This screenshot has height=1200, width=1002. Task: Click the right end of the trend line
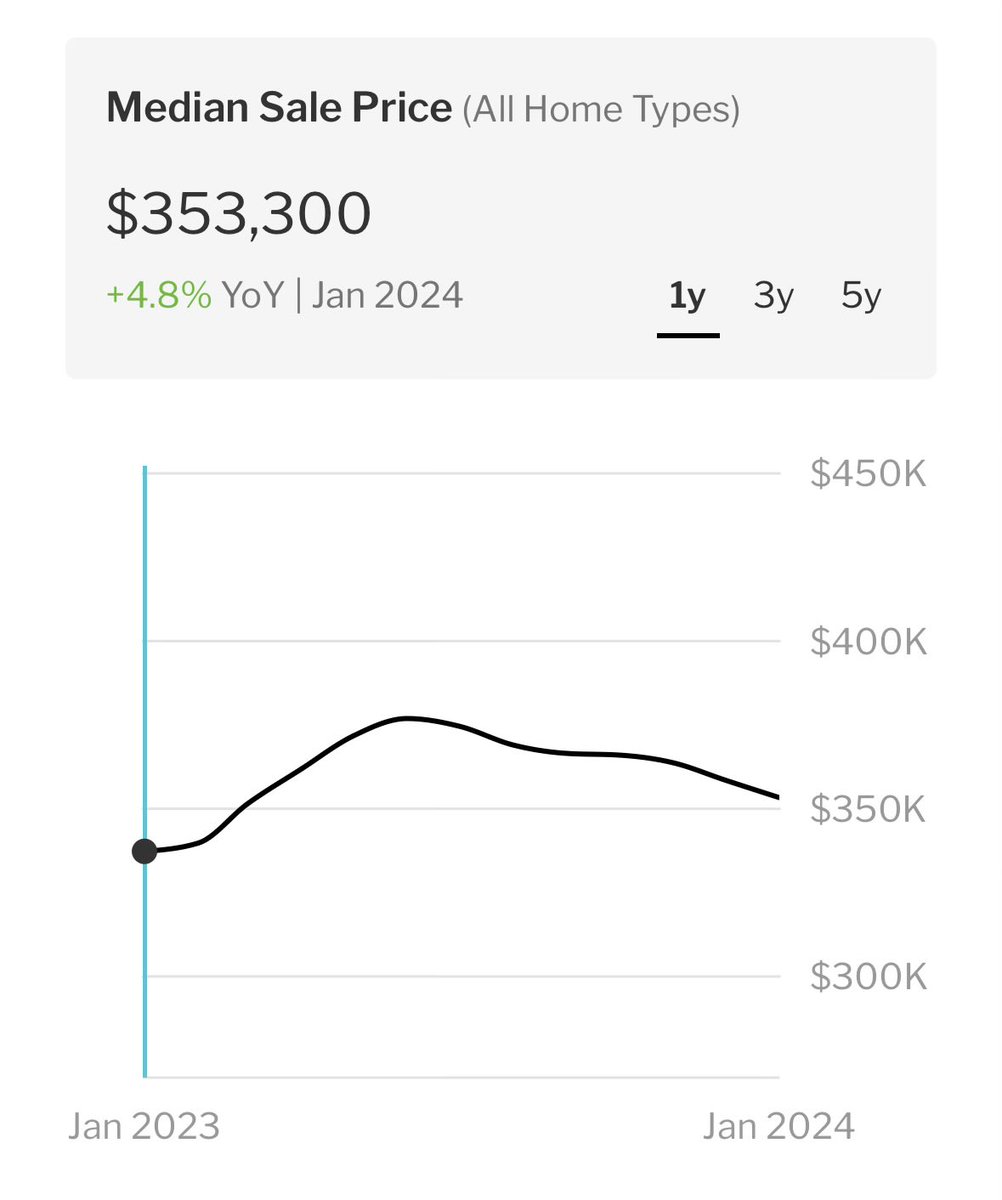click(776, 796)
